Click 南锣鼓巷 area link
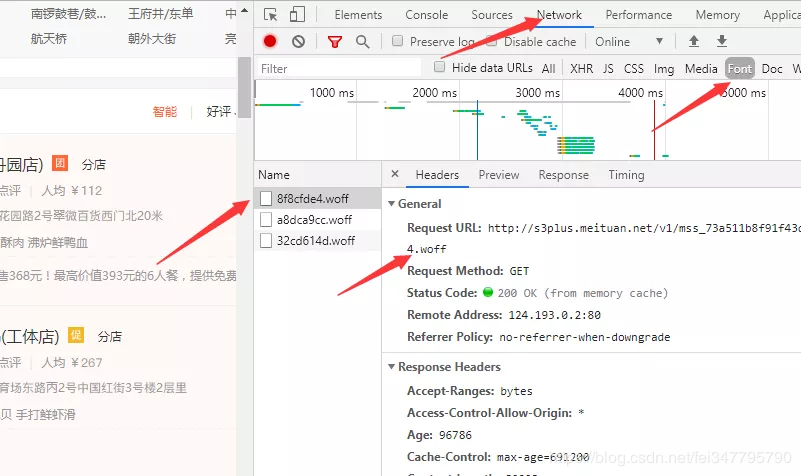 [68, 14]
